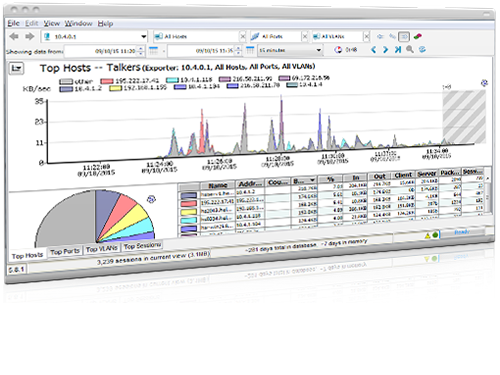Click the pie clock icon beside 0MB
Image resolution: width=500 pixels, height=375 pixels.
338,50
